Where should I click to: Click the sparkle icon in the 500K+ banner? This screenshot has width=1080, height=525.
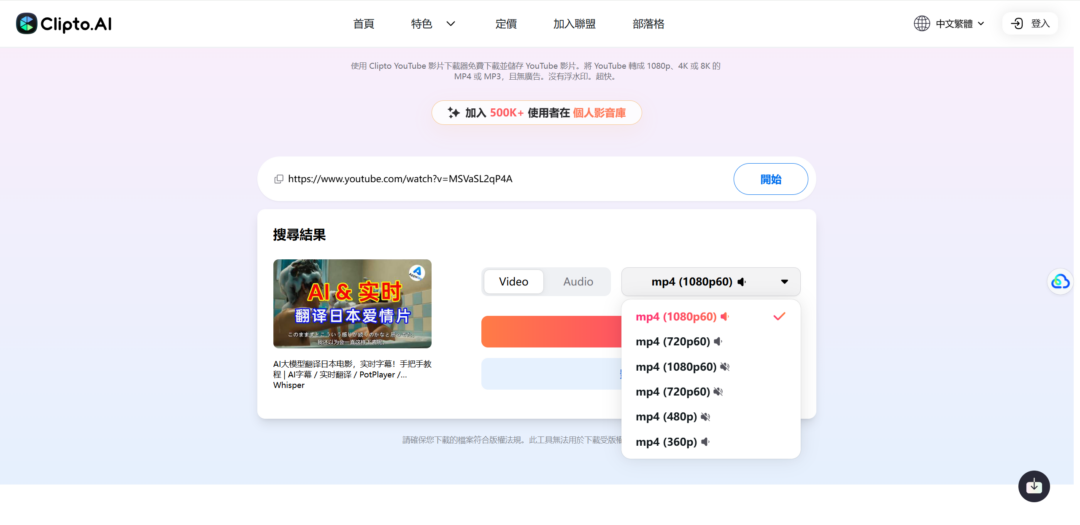pyautogui.click(x=453, y=112)
